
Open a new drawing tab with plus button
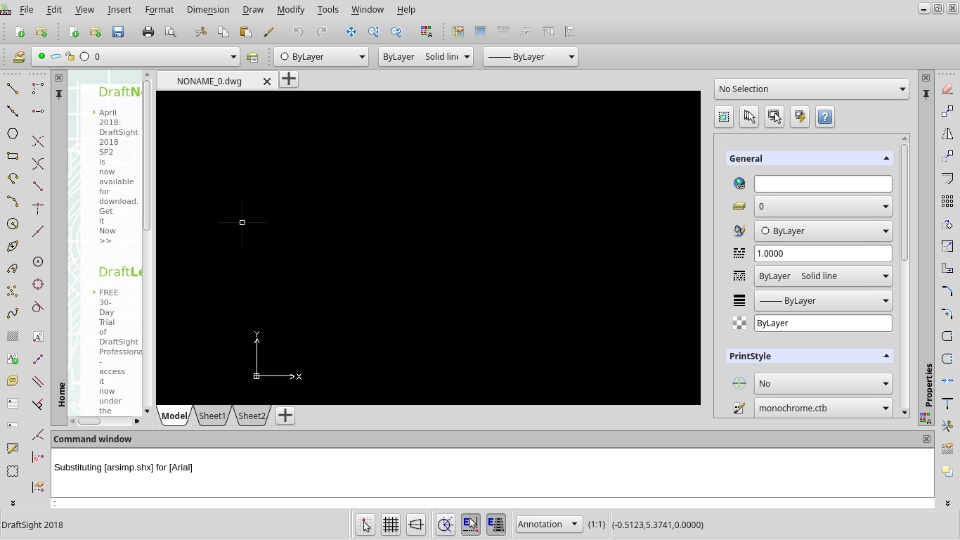coord(289,79)
